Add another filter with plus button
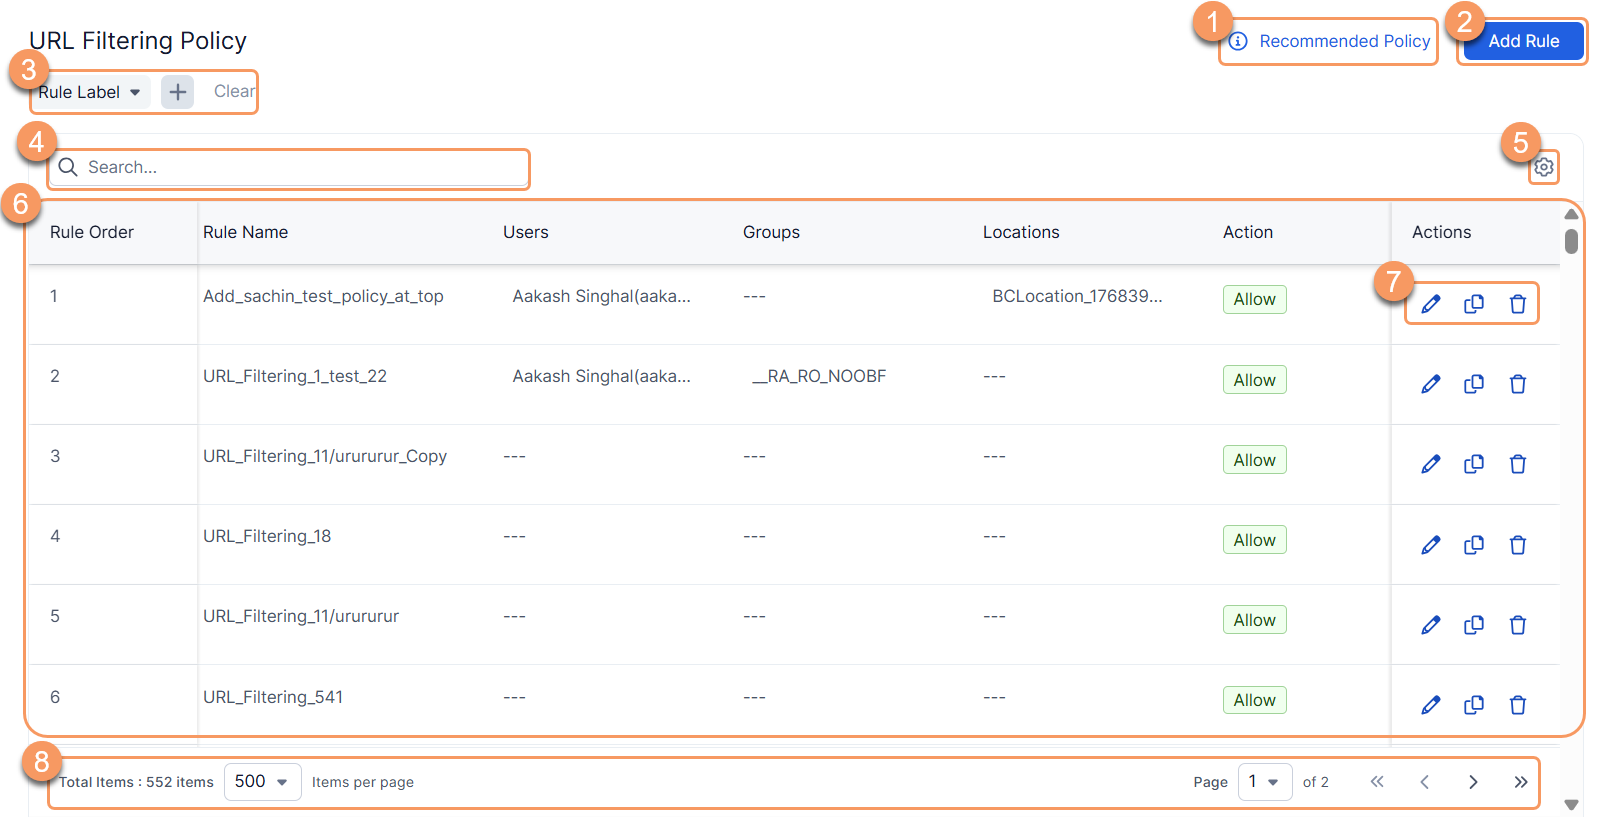This screenshot has width=1611, height=817. pyautogui.click(x=178, y=92)
